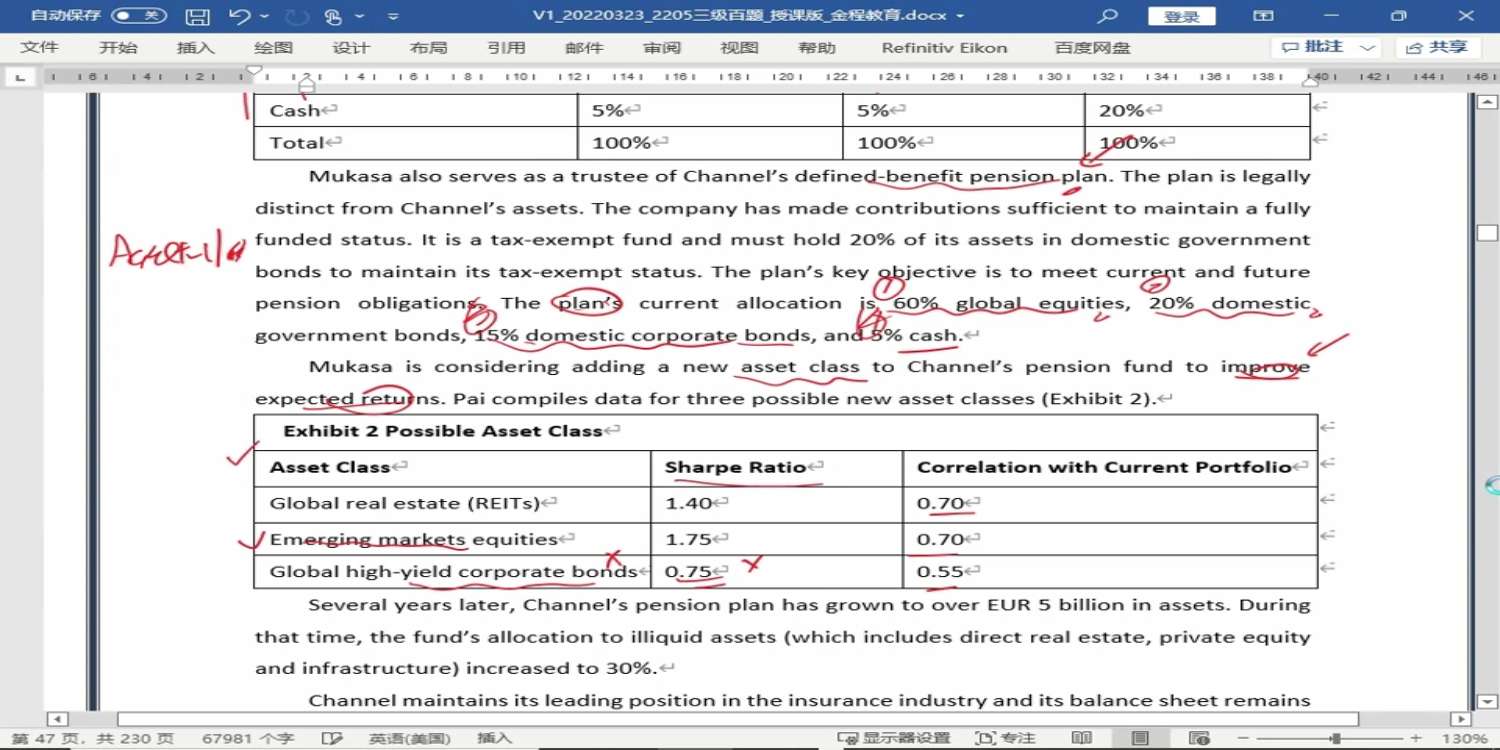Click the first-line indent marker on ruler
The height and width of the screenshot is (750, 1500).
pos(254,71)
